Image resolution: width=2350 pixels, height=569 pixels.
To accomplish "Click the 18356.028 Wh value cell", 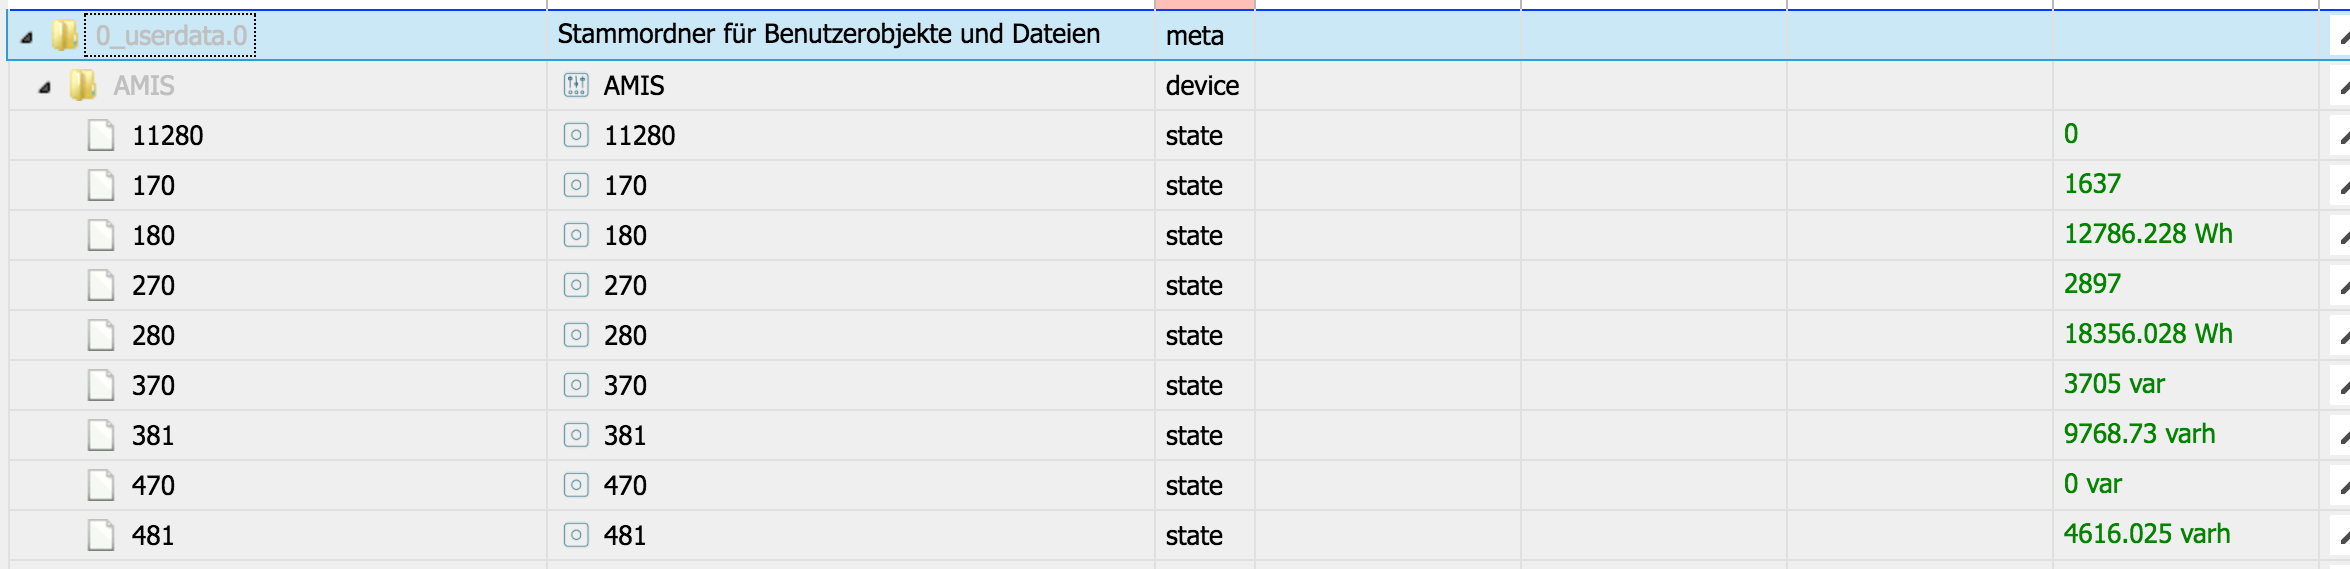I will tap(2148, 334).
